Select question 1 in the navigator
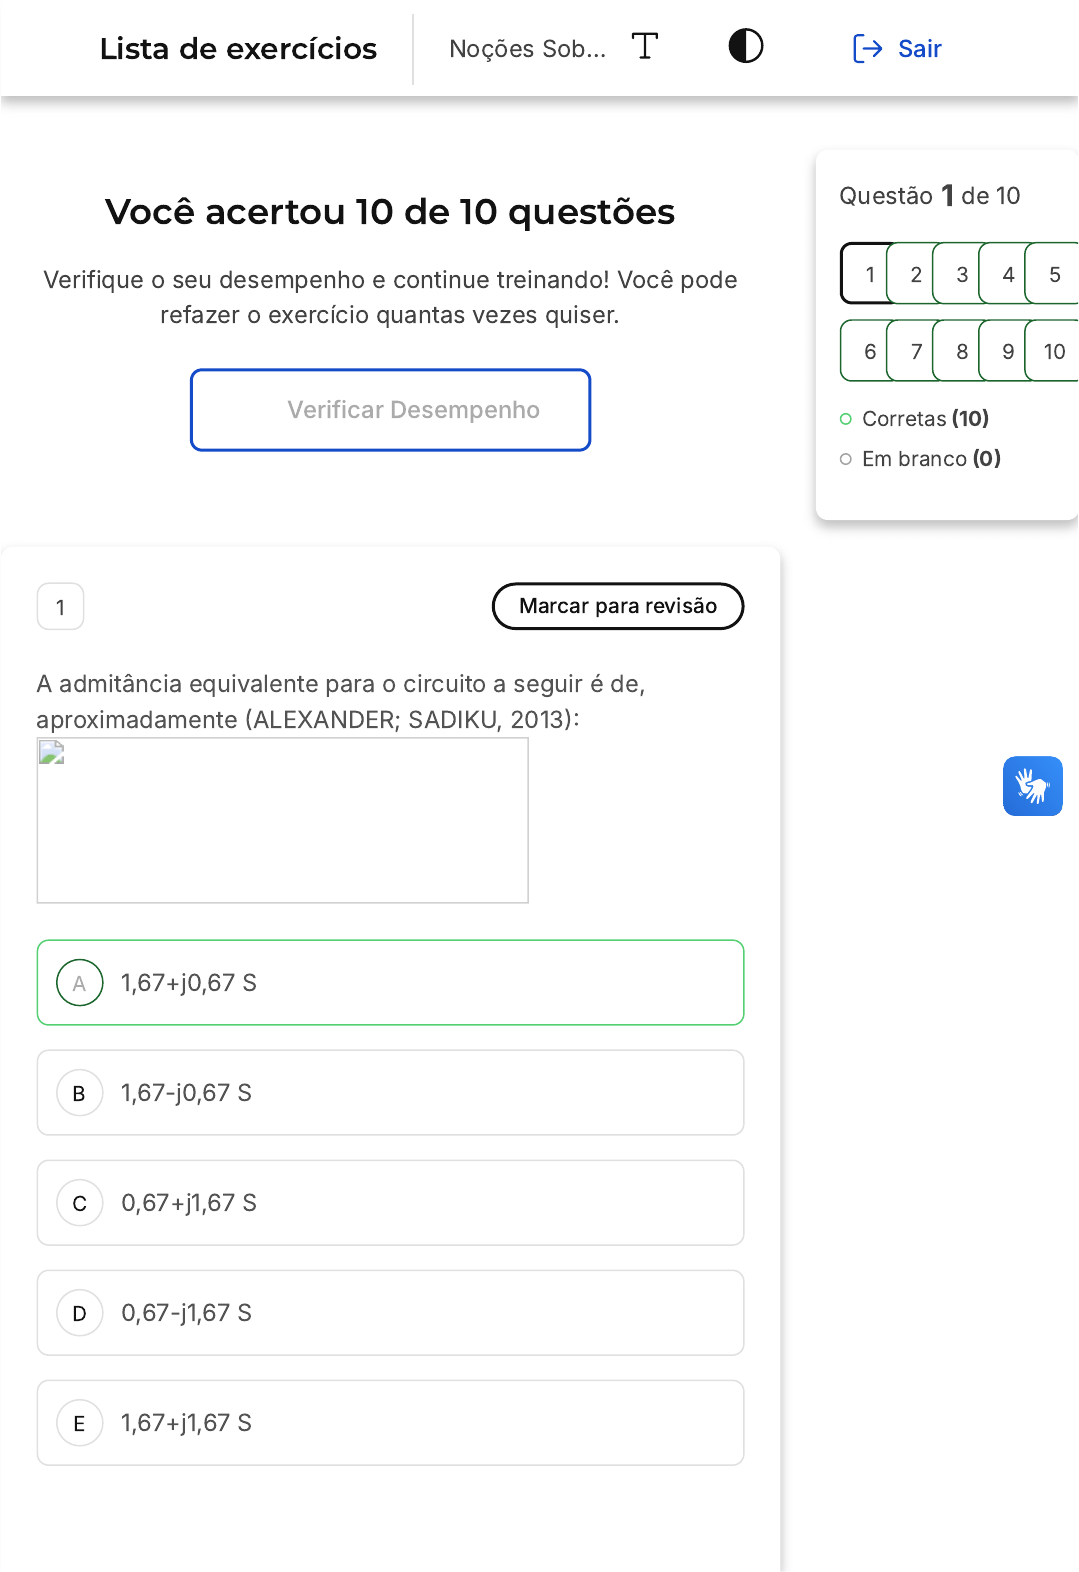The height and width of the screenshot is (1572, 1079). coord(867,274)
